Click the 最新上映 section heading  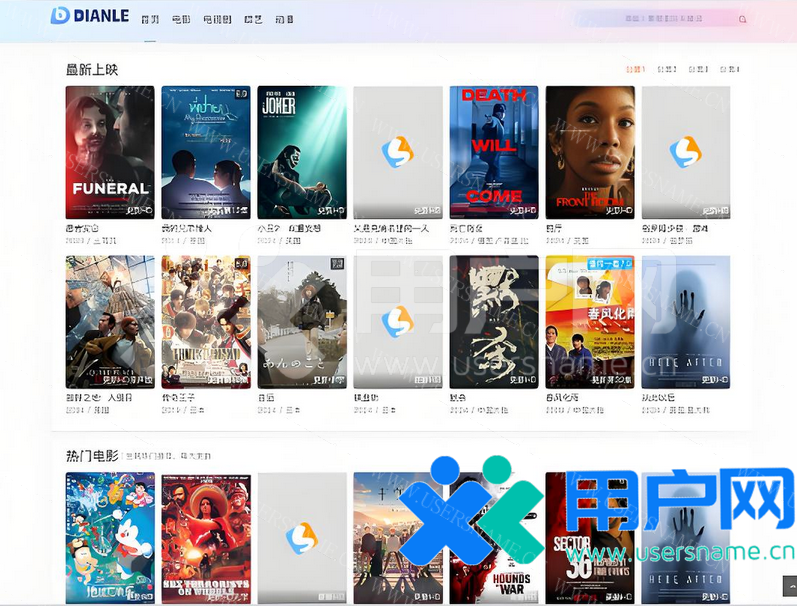(x=92, y=69)
